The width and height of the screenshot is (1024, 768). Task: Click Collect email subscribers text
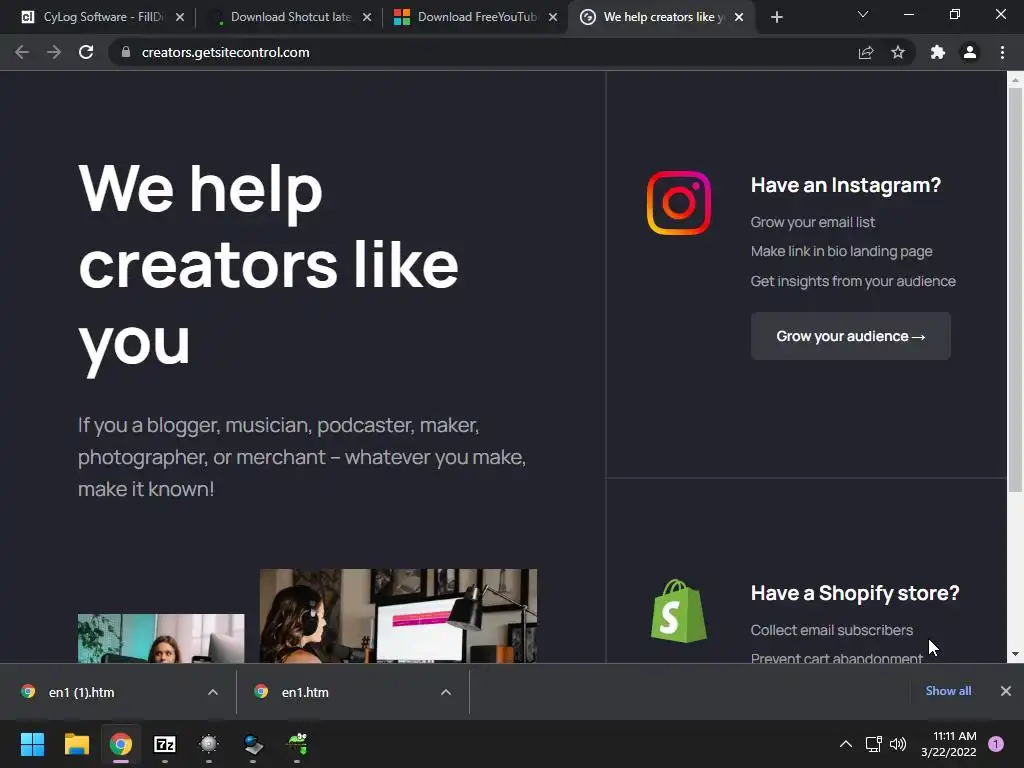tap(831, 630)
